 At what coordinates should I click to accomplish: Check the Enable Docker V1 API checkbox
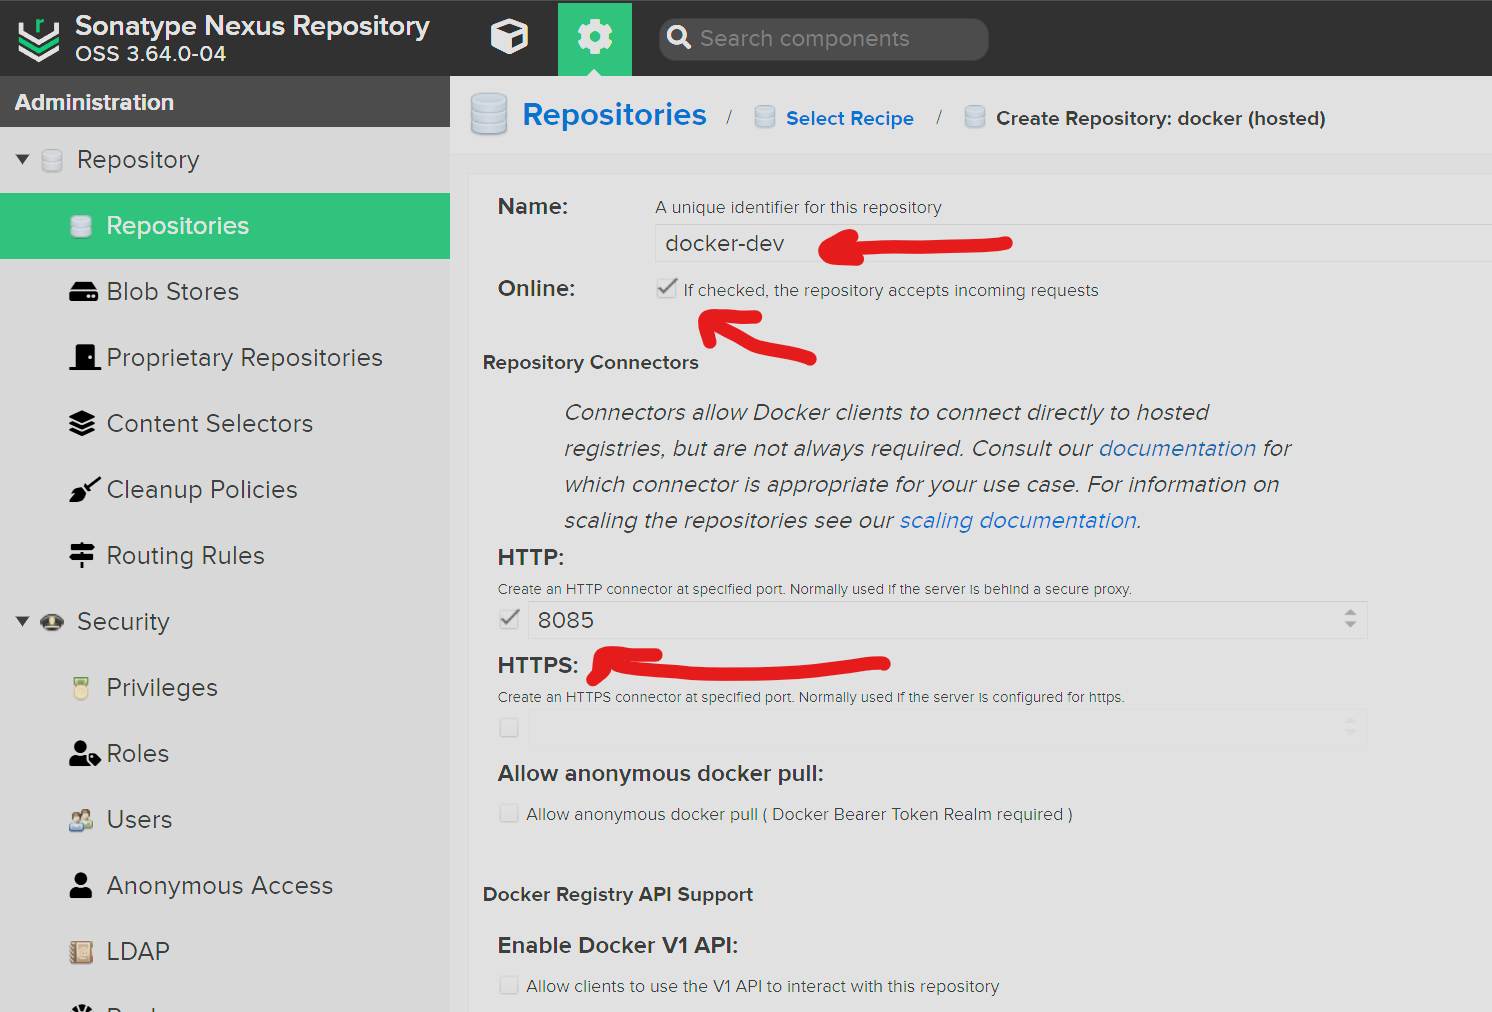click(509, 985)
